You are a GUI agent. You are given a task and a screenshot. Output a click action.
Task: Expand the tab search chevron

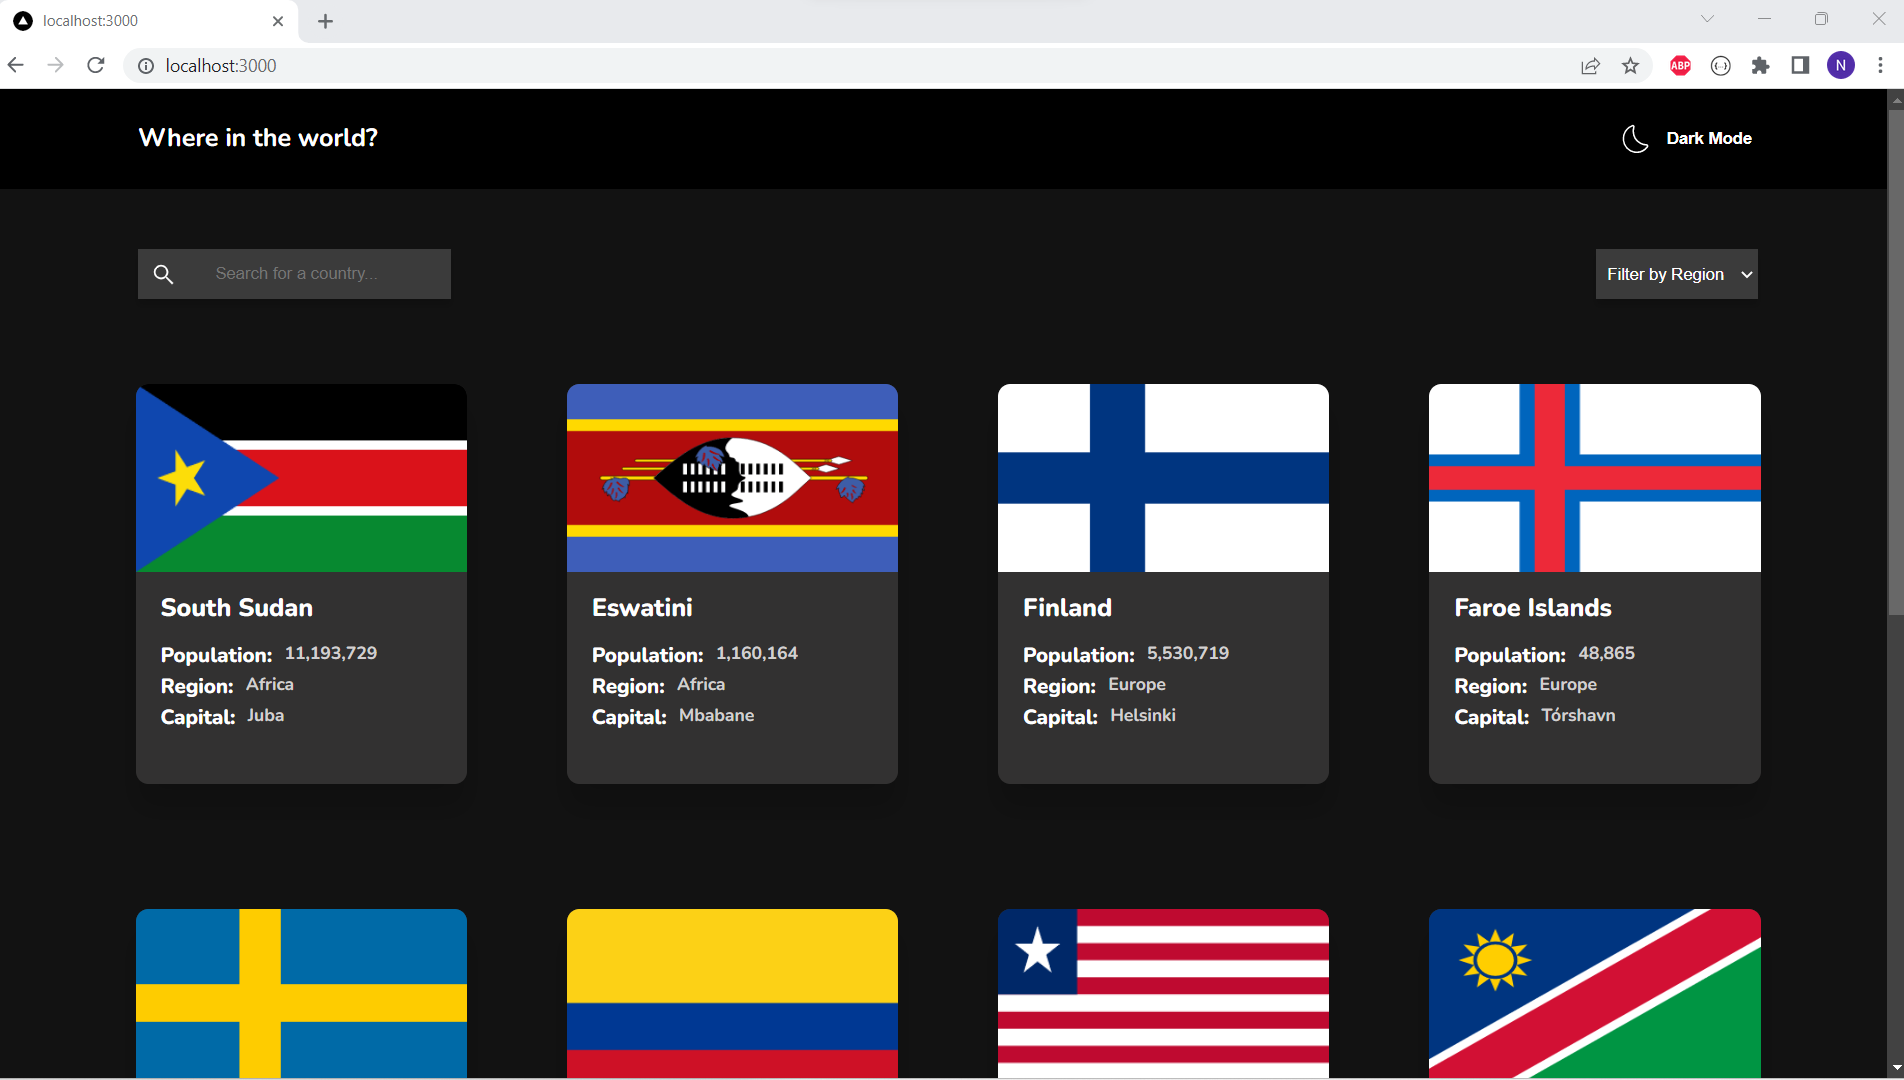(1707, 20)
